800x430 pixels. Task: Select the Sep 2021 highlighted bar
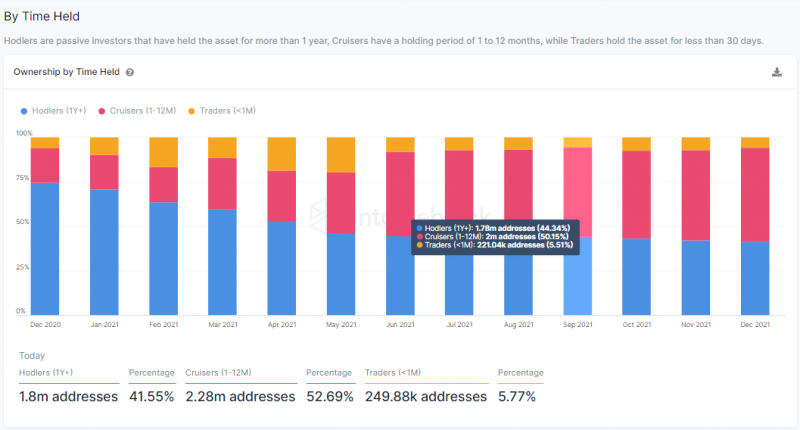(x=578, y=226)
